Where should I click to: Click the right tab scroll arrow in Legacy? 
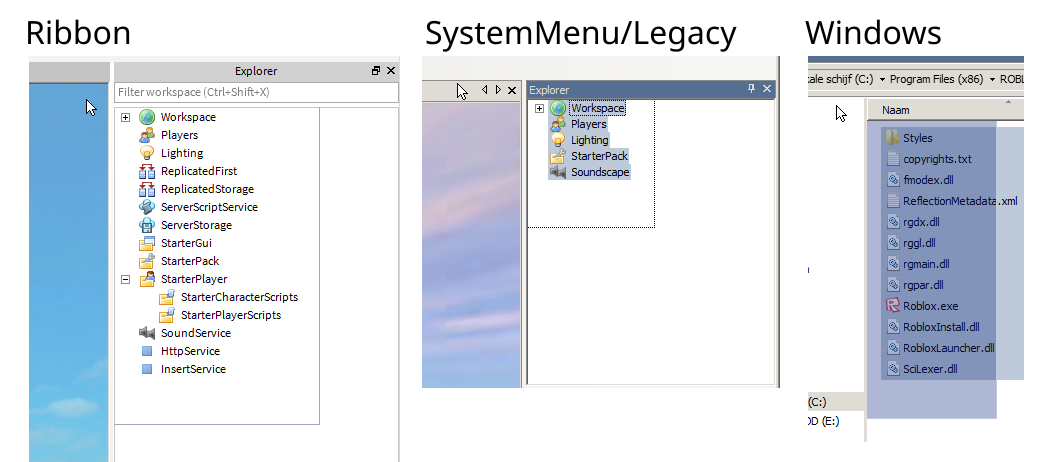click(498, 89)
